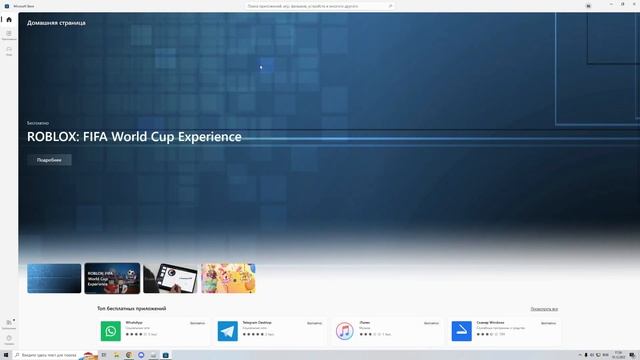
Task: Open the Telegram Desktop app icon
Action: 228,331
